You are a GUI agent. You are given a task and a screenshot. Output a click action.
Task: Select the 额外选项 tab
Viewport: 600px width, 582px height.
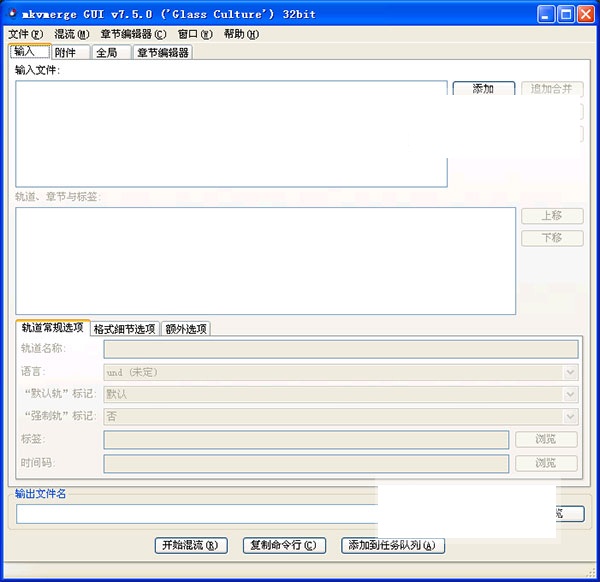point(186,328)
